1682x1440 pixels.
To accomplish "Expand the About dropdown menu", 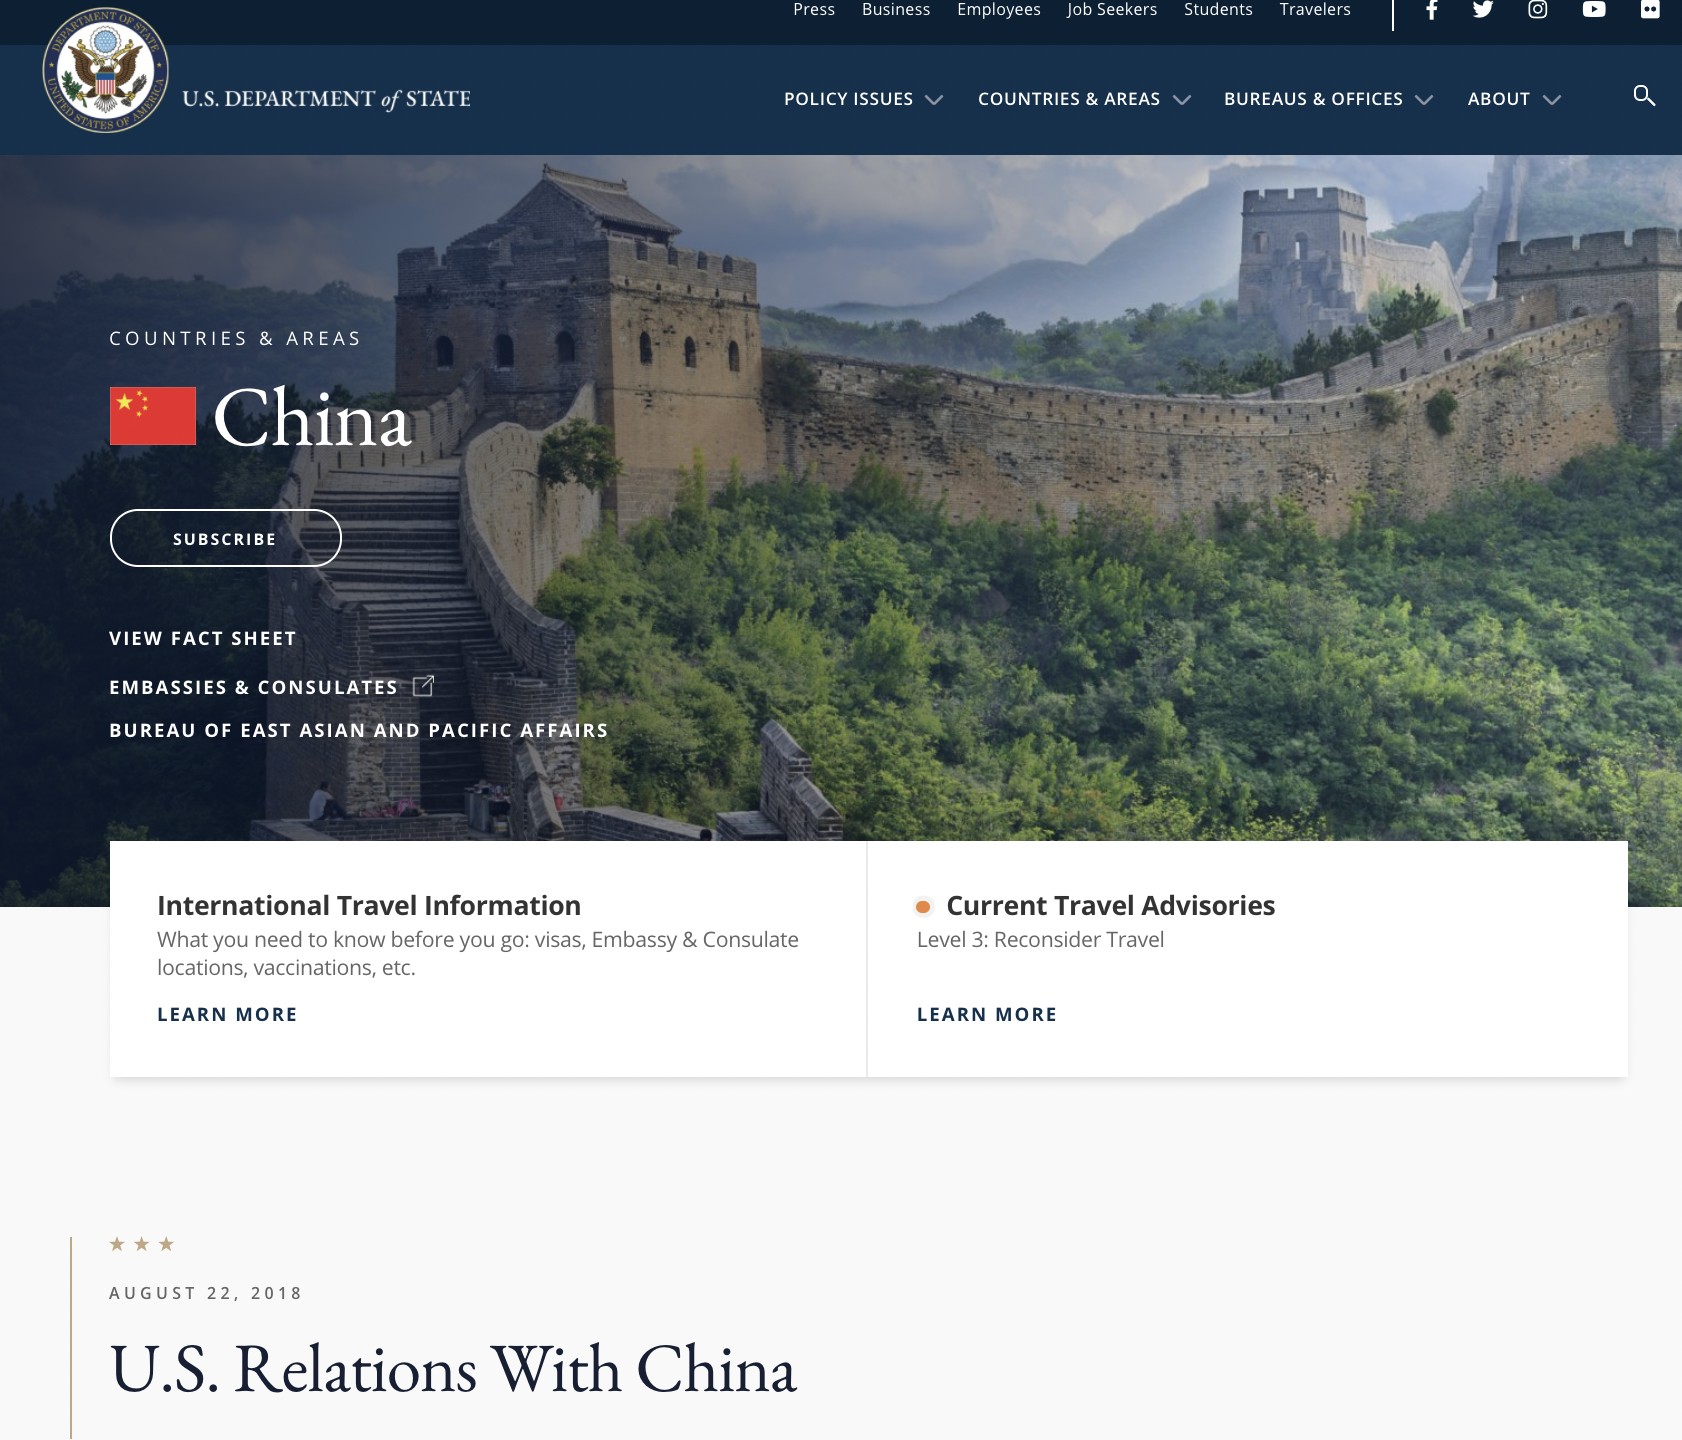I will tap(1513, 99).
